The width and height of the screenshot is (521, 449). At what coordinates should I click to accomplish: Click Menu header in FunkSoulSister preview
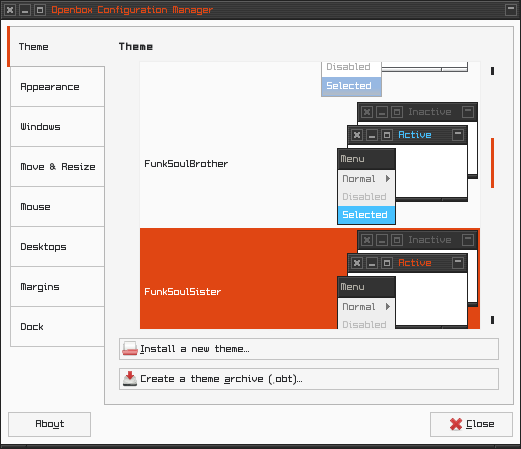(x=366, y=287)
